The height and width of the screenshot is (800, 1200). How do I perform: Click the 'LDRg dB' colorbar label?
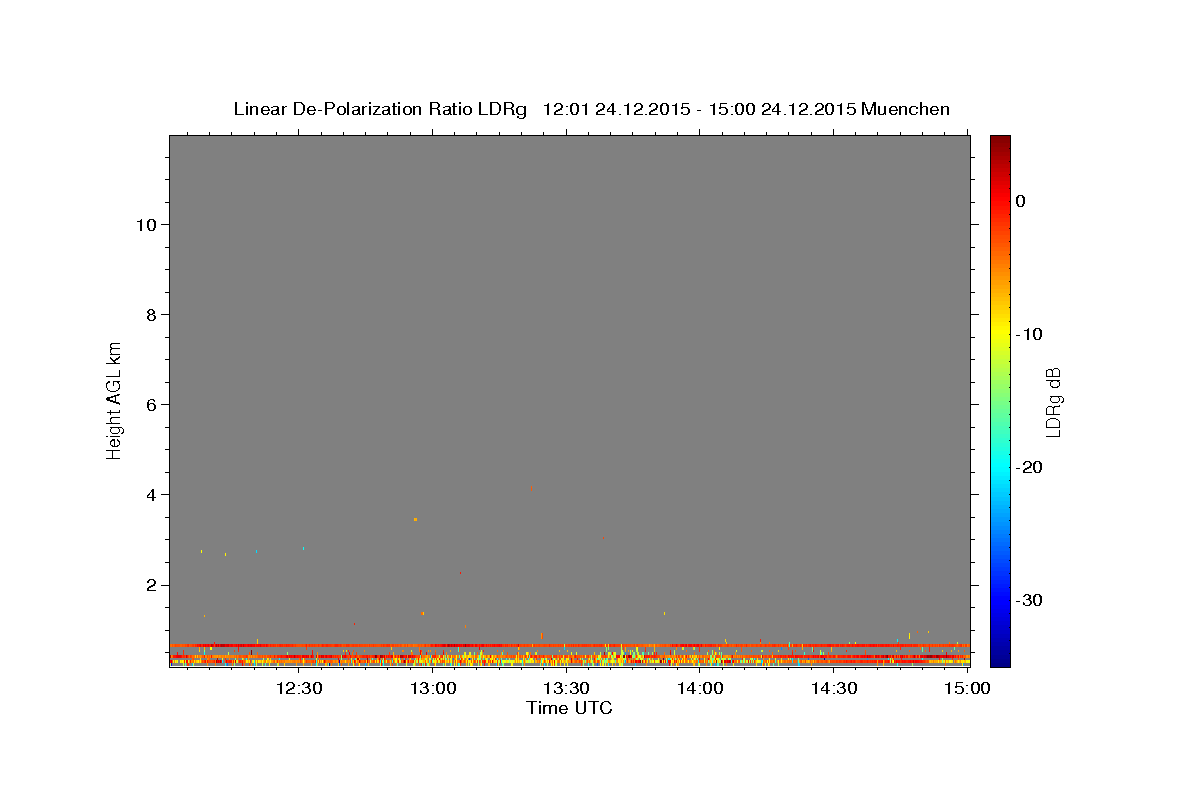click(x=1052, y=402)
